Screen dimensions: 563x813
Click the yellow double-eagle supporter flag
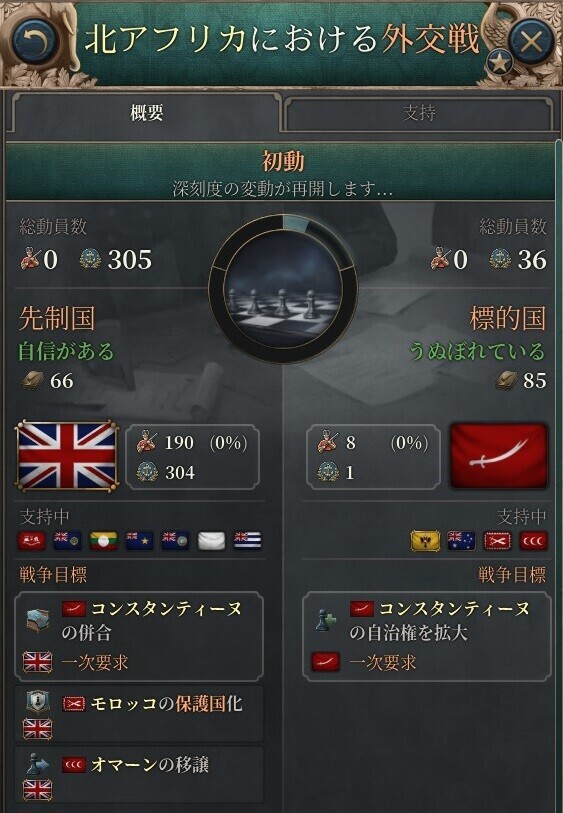pyautogui.click(x=426, y=540)
